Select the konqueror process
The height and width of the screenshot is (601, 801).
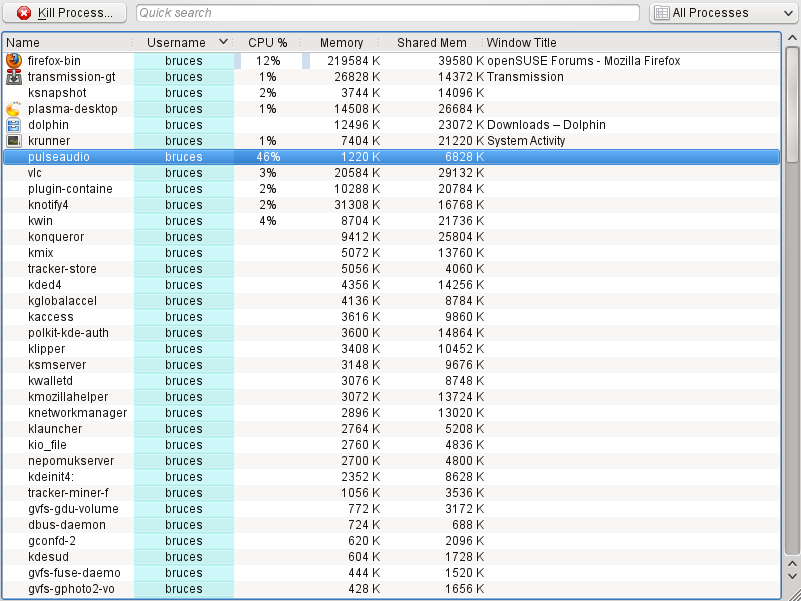[x=56, y=237]
